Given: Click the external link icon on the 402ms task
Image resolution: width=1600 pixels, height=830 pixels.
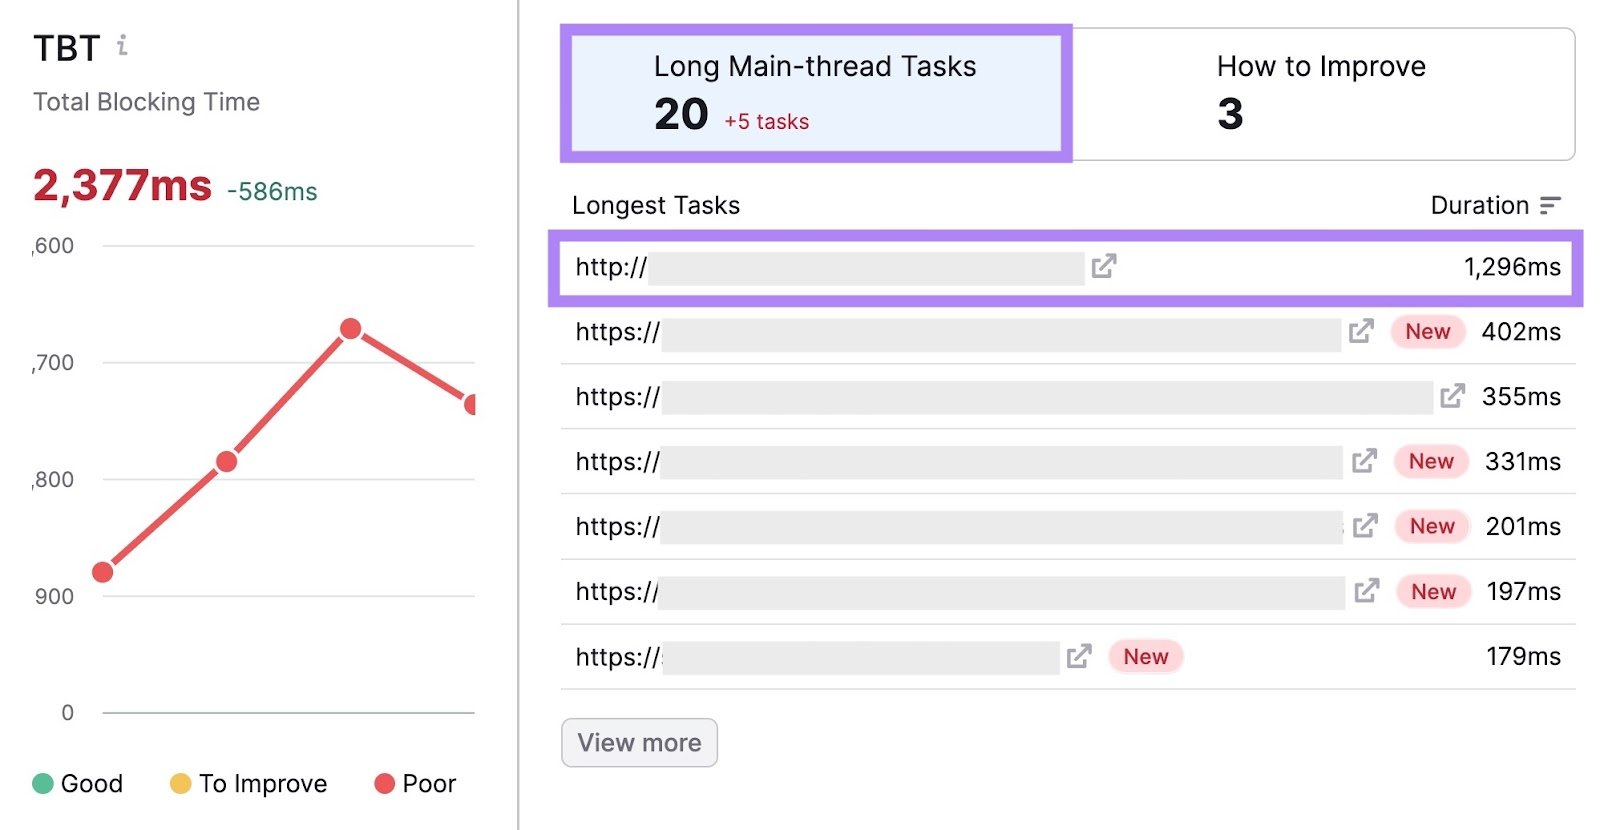Looking at the screenshot, I should 1360,331.
